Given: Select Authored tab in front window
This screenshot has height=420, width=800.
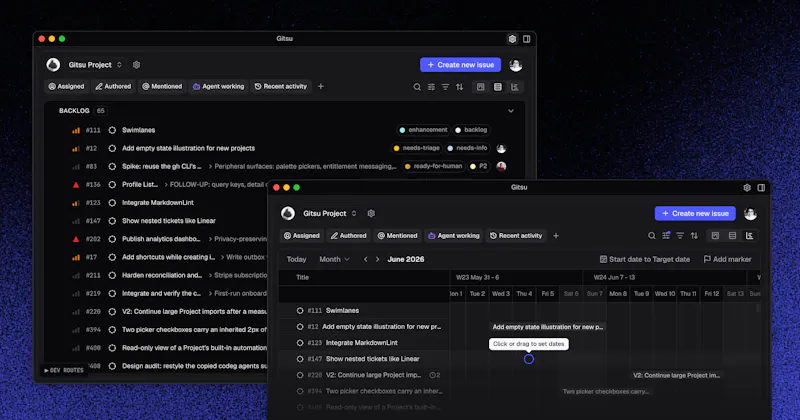Looking at the screenshot, I should coord(348,236).
